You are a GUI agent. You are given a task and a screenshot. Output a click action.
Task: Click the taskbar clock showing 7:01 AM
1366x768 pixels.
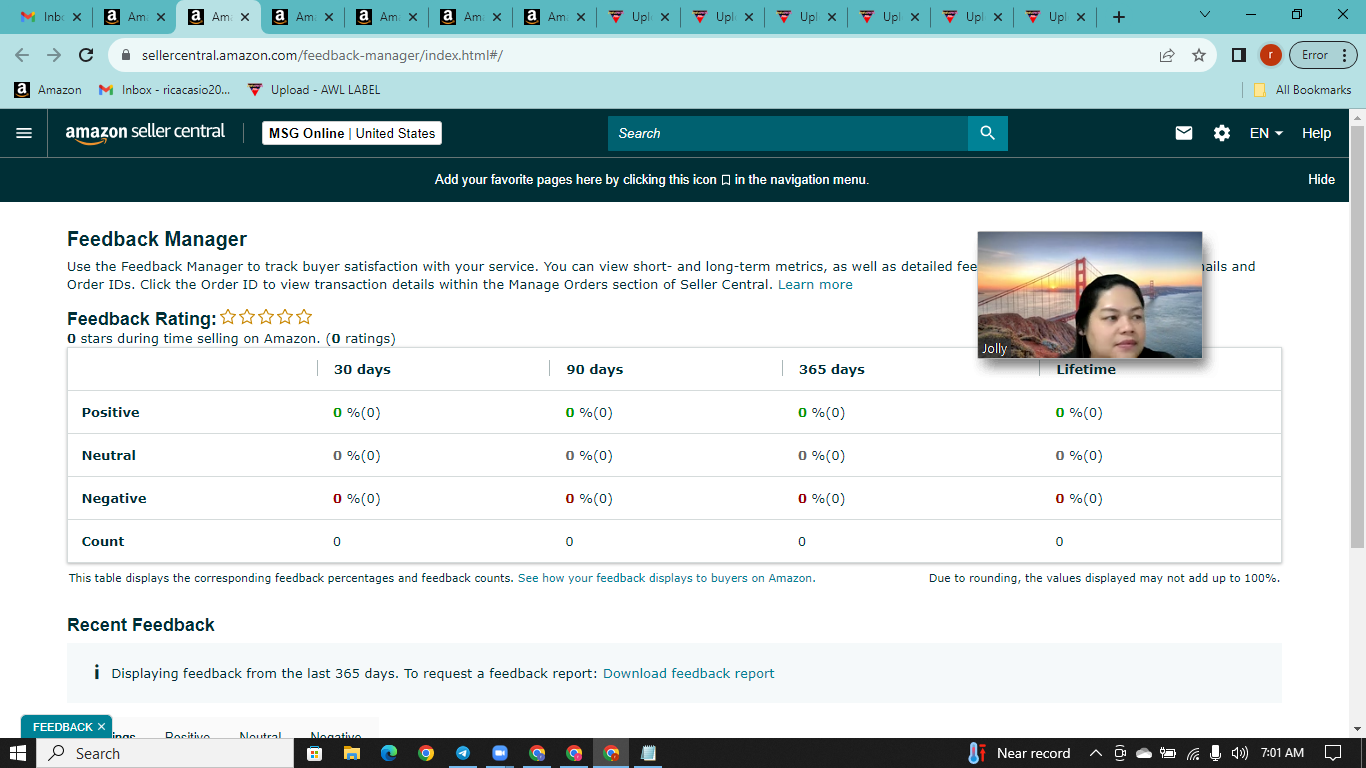[x=1282, y=753]
